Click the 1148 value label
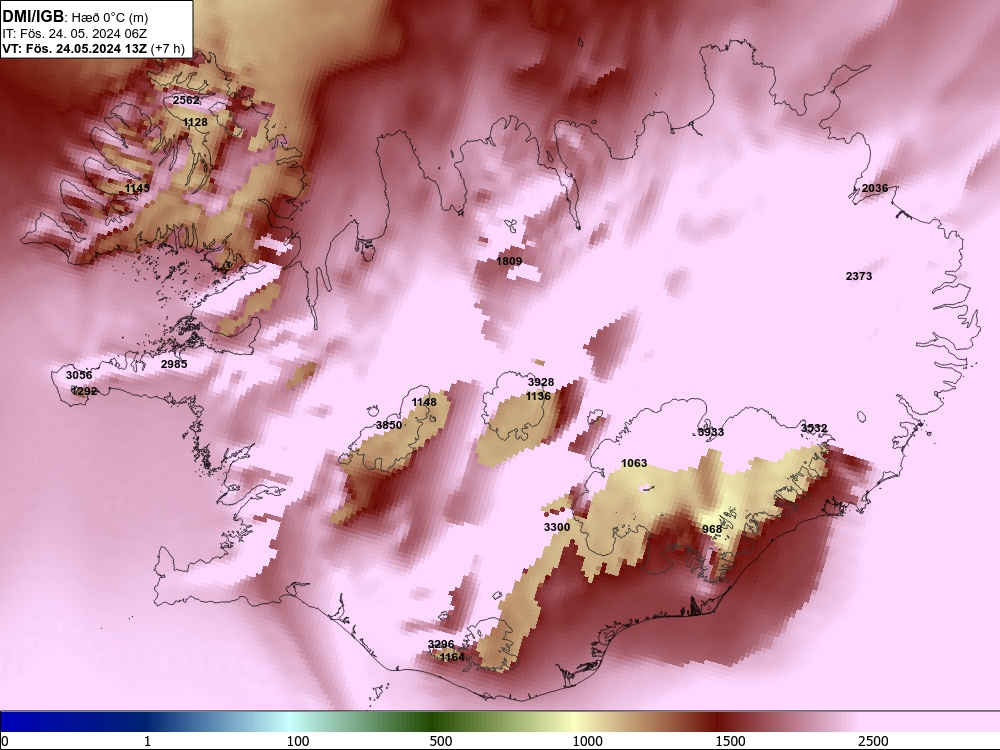 (424, 402)
